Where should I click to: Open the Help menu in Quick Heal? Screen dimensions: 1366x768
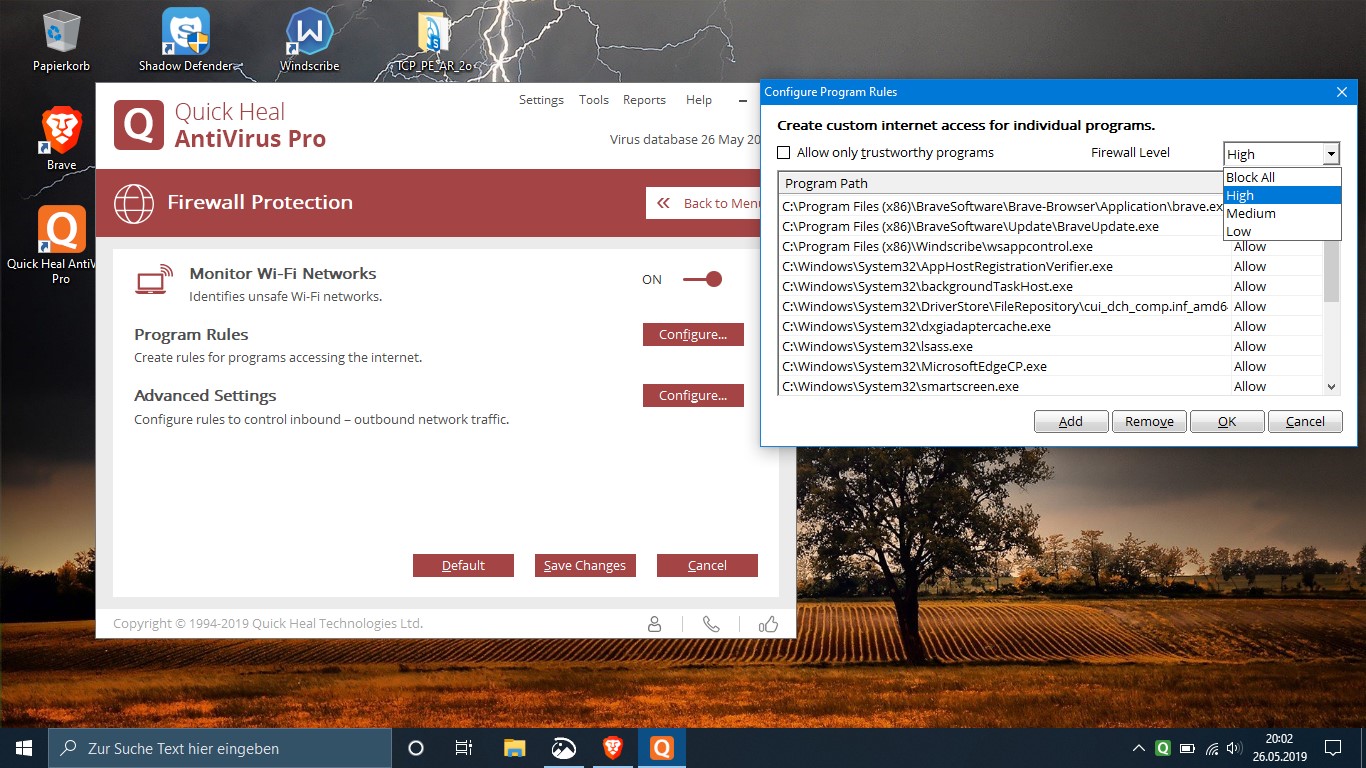[699, 100]
